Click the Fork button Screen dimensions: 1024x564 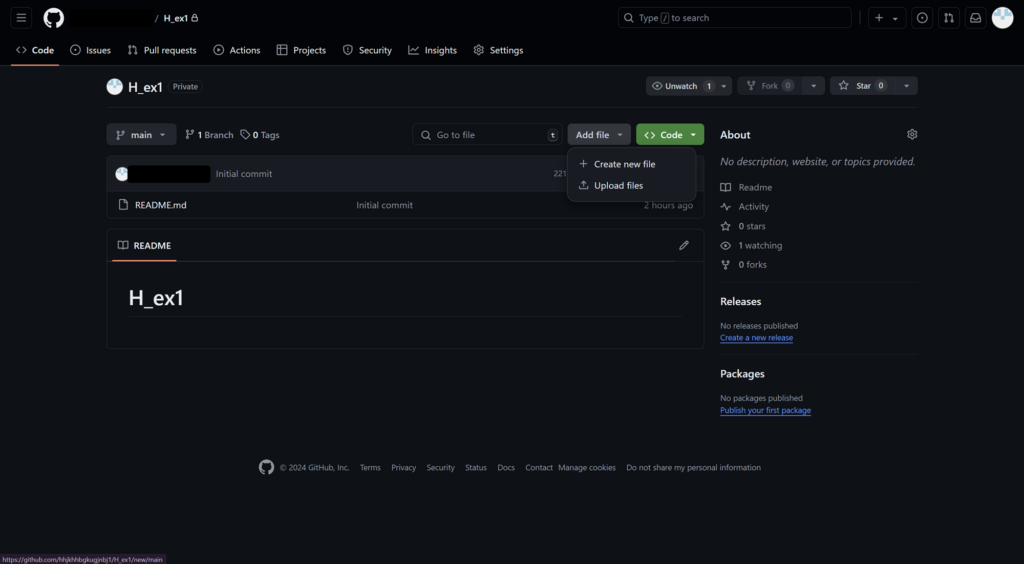(x=770, y=86)
